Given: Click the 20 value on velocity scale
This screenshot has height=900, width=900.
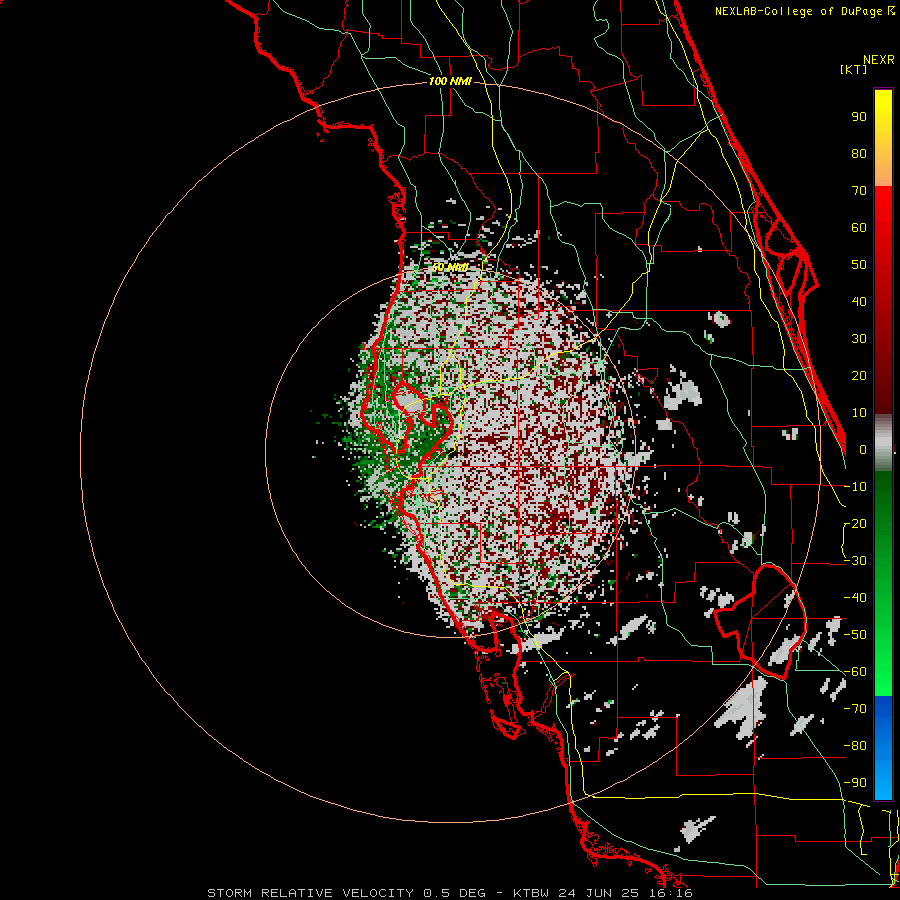Looking at the screenshot, I should point(859,375).
